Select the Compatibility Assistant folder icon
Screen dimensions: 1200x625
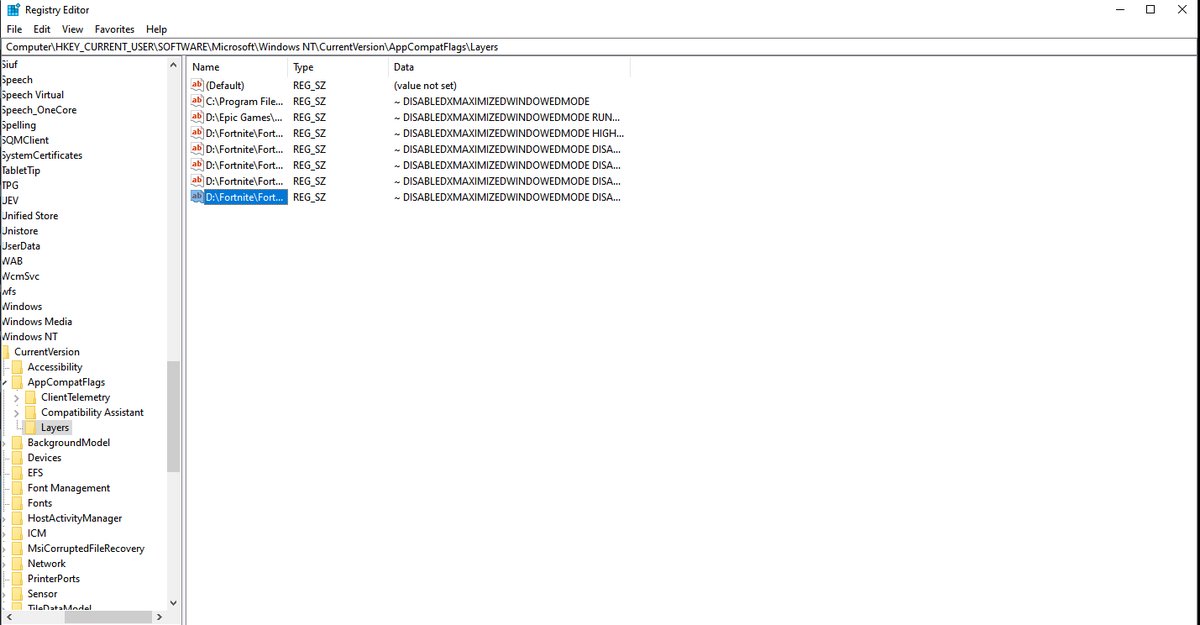point(31,412)
